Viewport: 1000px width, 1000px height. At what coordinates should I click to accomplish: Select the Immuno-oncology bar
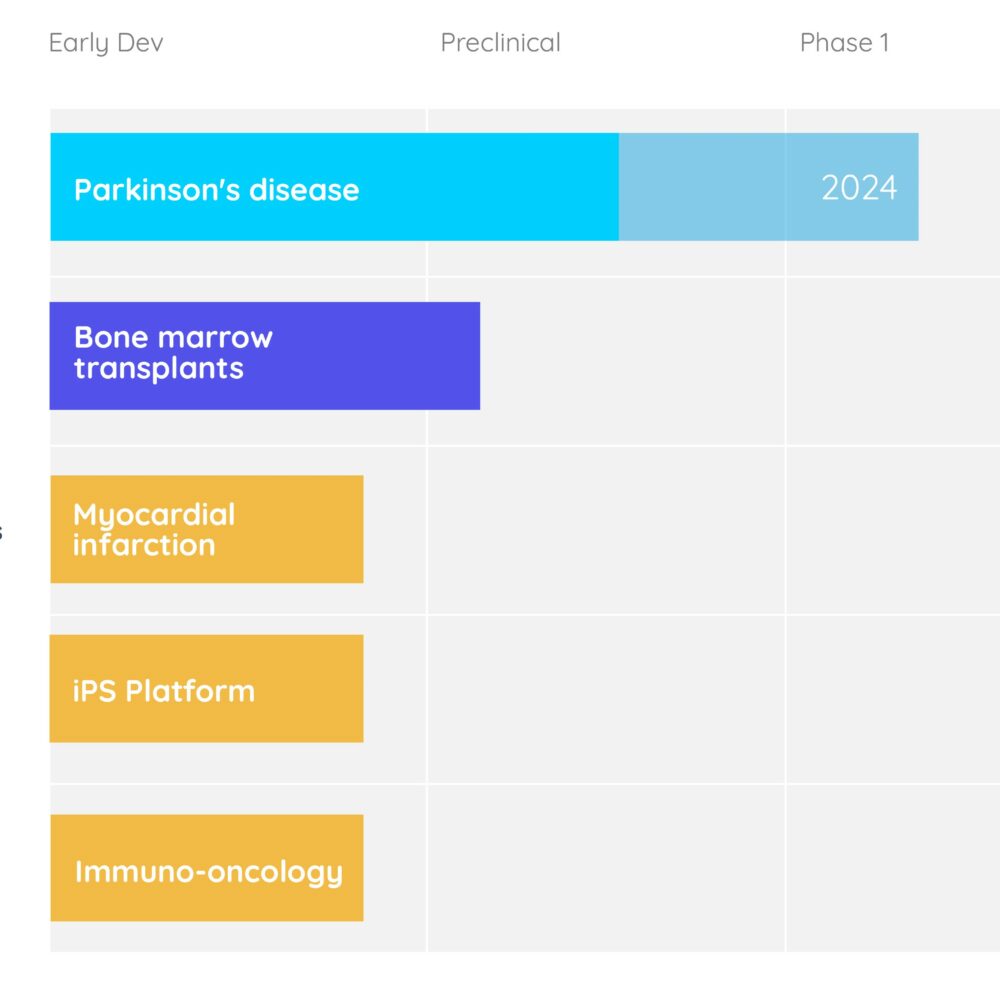(207, 868)
